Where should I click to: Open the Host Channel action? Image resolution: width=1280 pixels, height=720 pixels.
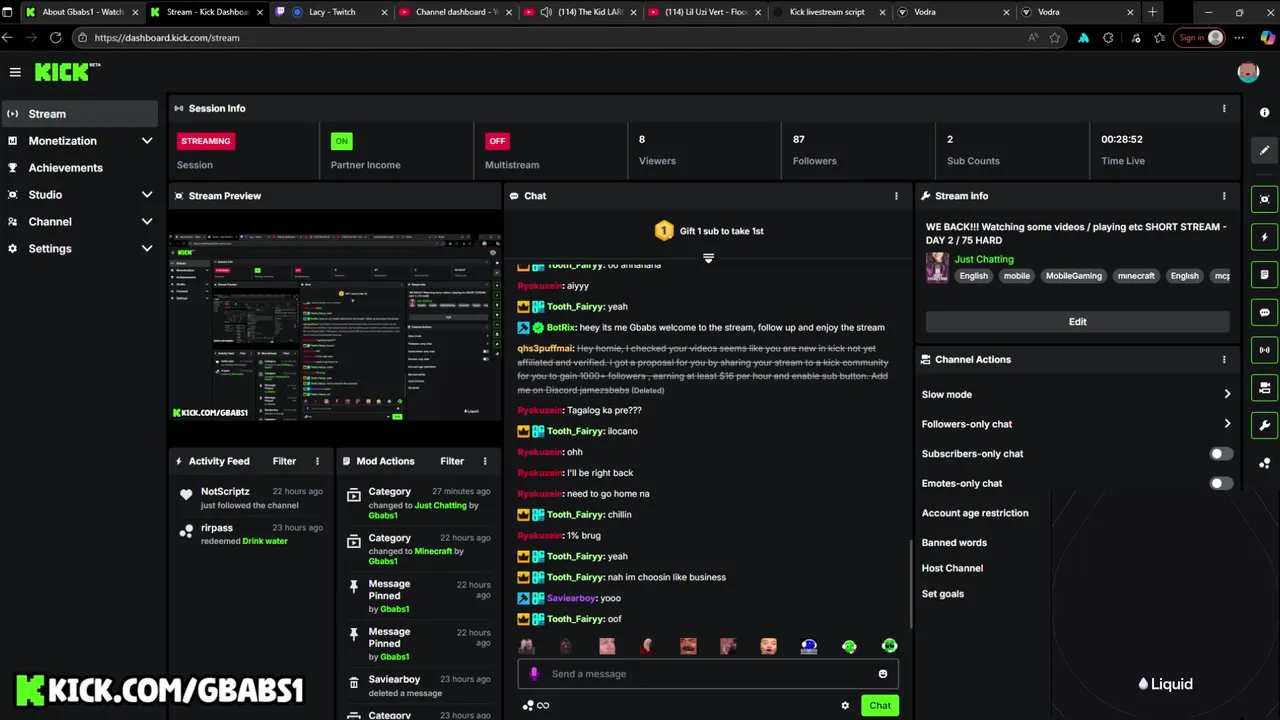tap(952, 568)
